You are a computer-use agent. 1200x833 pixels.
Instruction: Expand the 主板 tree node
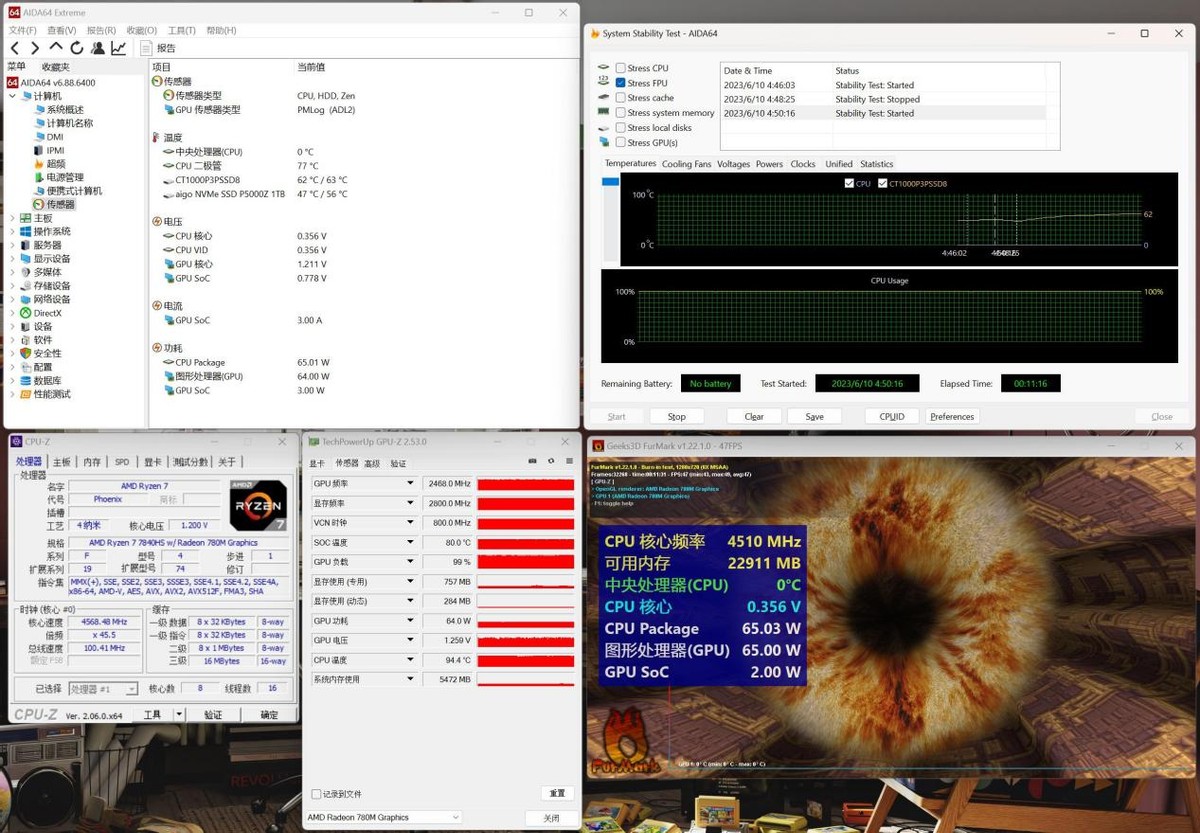pyautogui.click(x=13, y=218)
